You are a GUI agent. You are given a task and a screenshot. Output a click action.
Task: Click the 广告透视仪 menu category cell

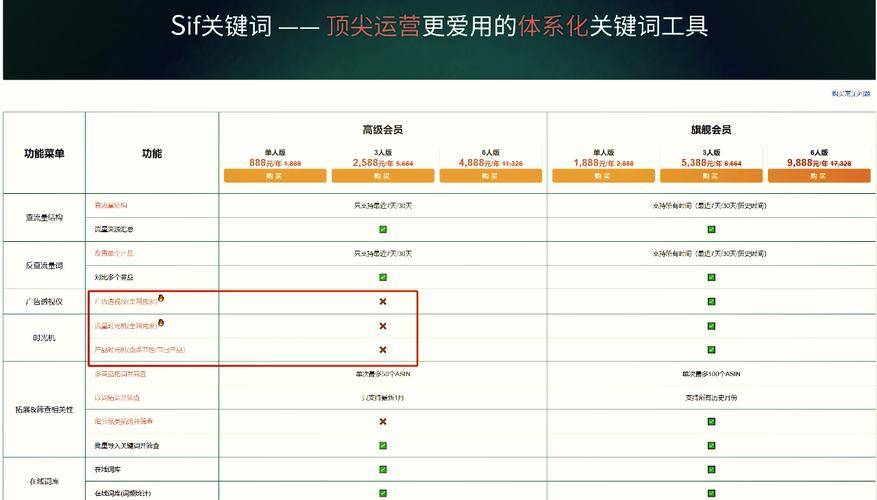pos(44,301)
